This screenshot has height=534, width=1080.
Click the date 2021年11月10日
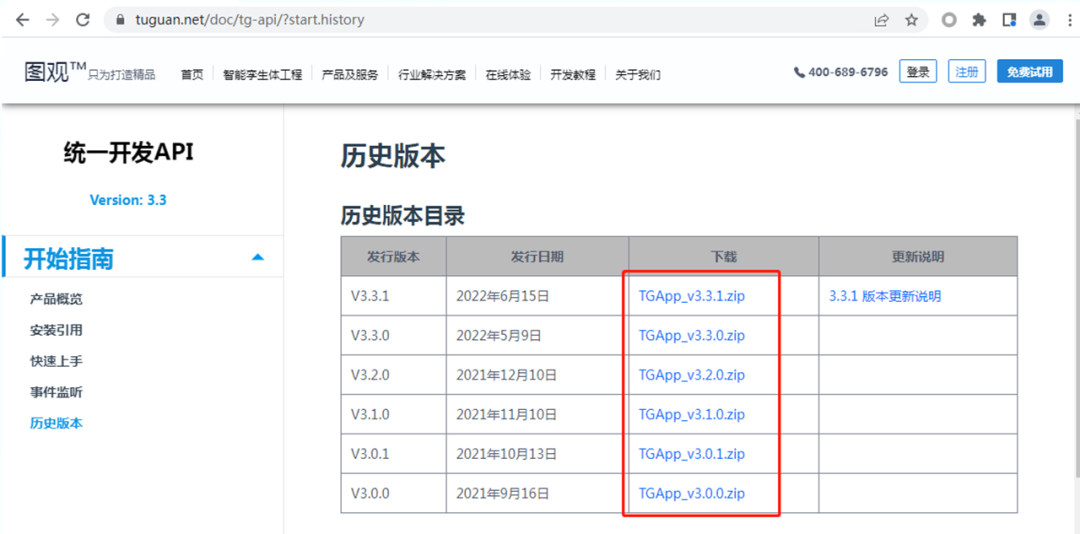506,415
